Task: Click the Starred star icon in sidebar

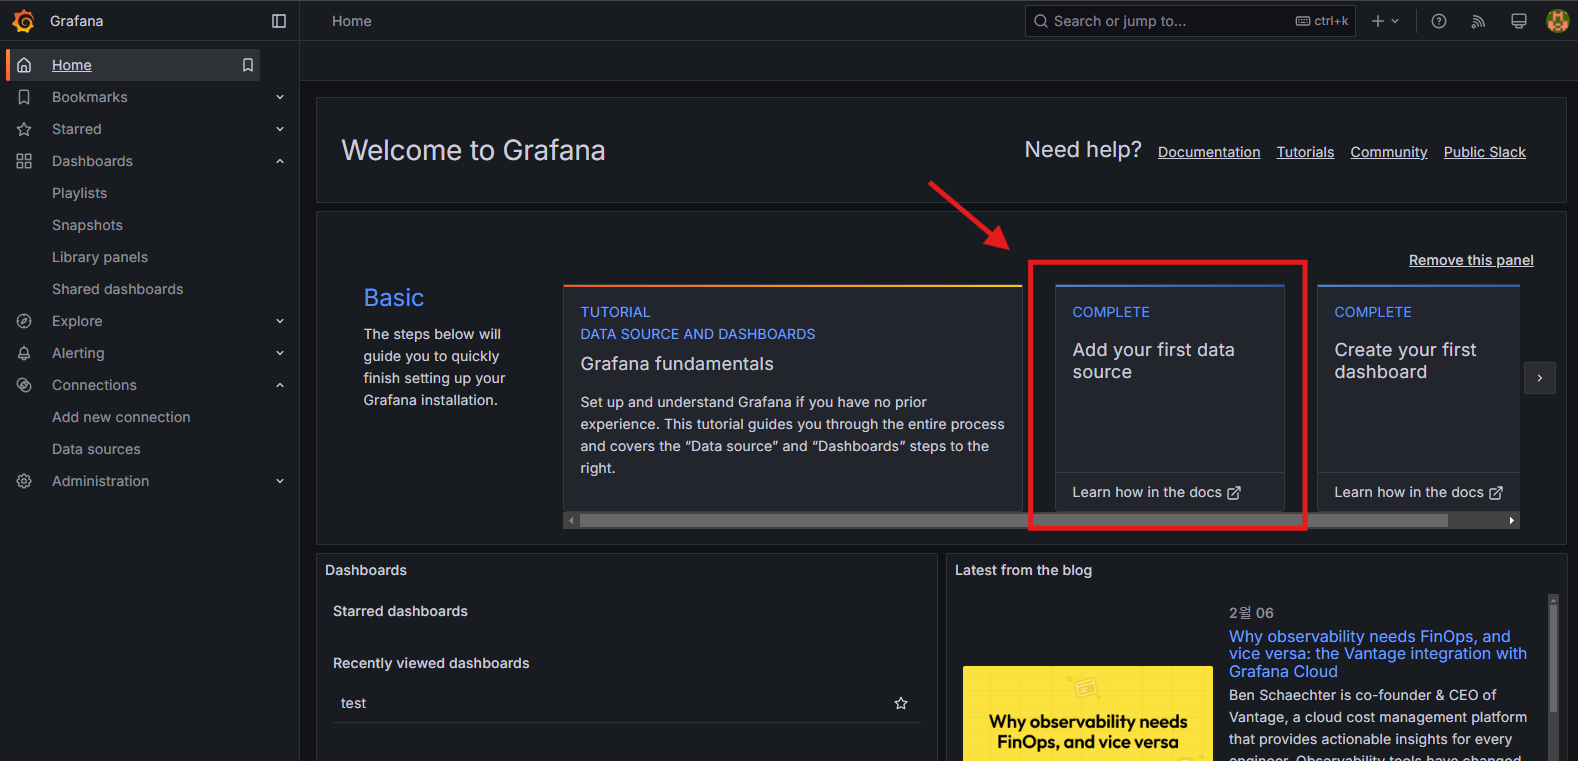Action: 25,129
